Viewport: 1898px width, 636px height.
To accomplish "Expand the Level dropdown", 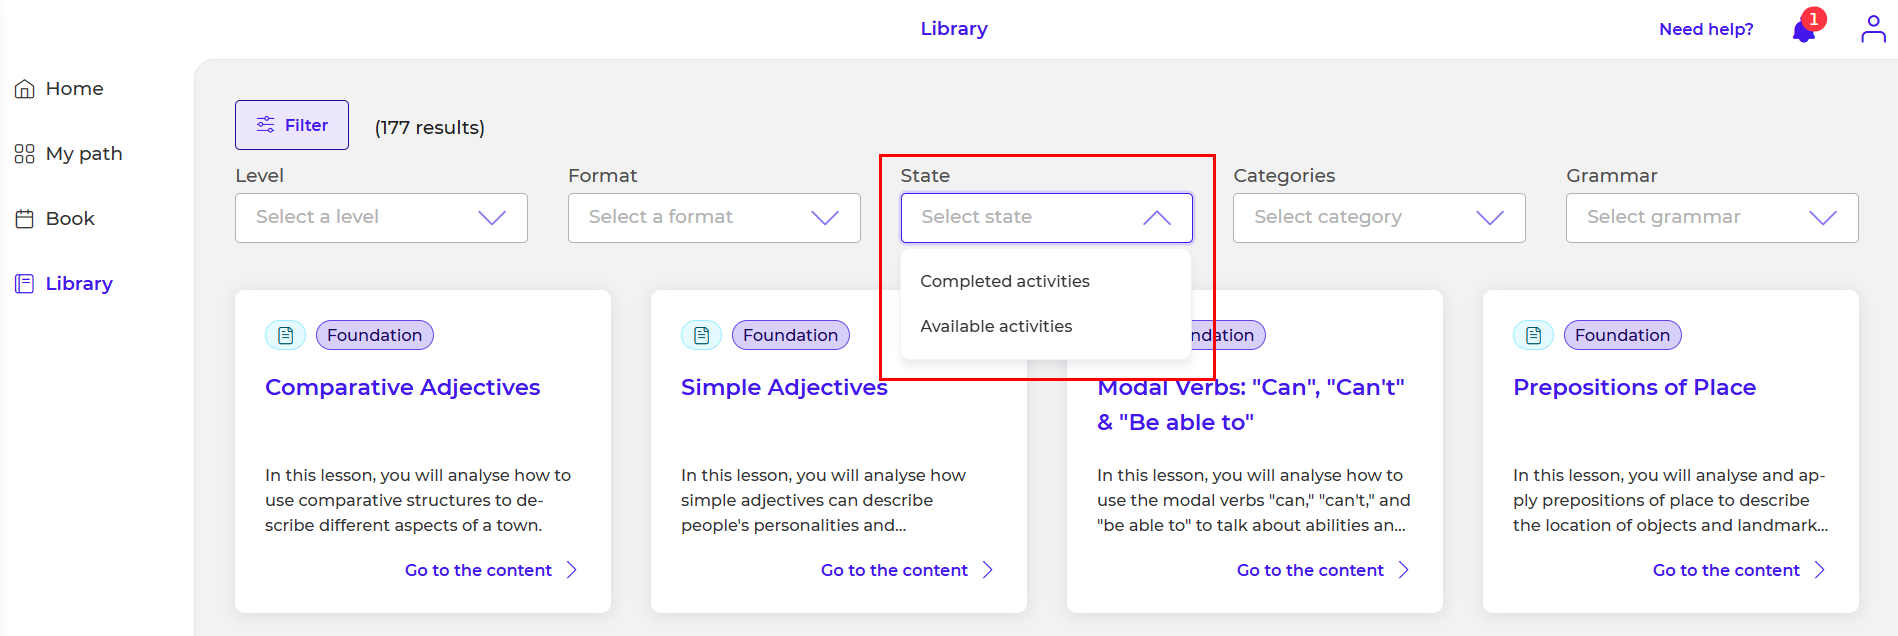I will click(x=381, y=218).
